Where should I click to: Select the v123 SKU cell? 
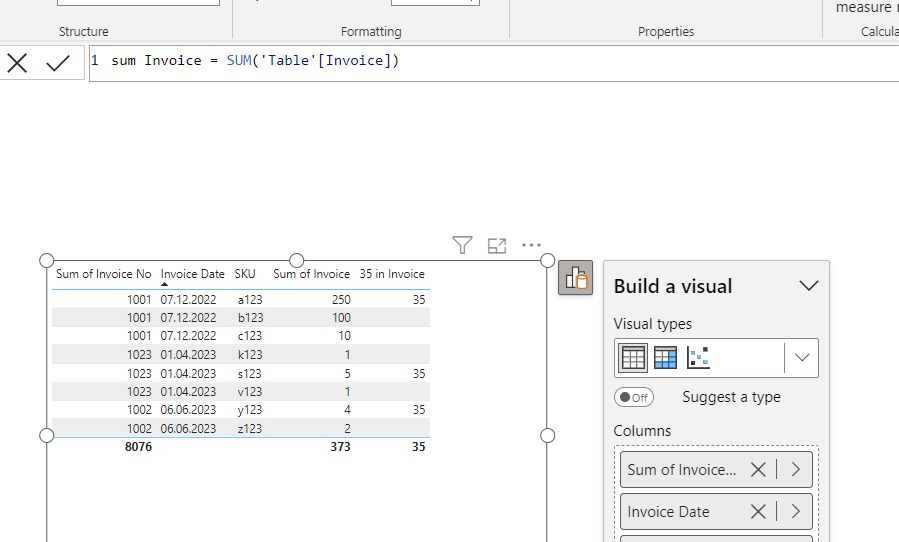coord(250,392)
